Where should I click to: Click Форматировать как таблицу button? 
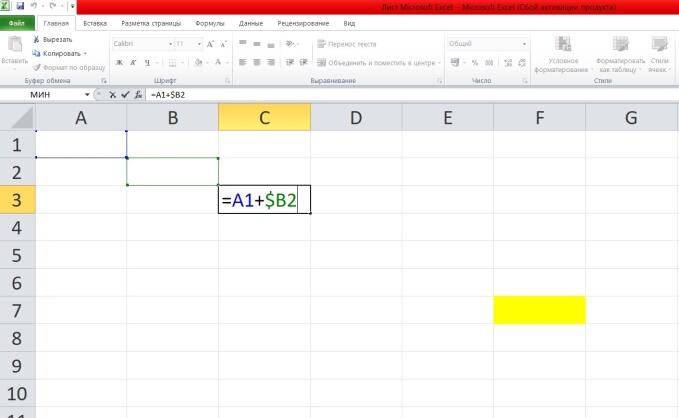click(x=620, y=54)
